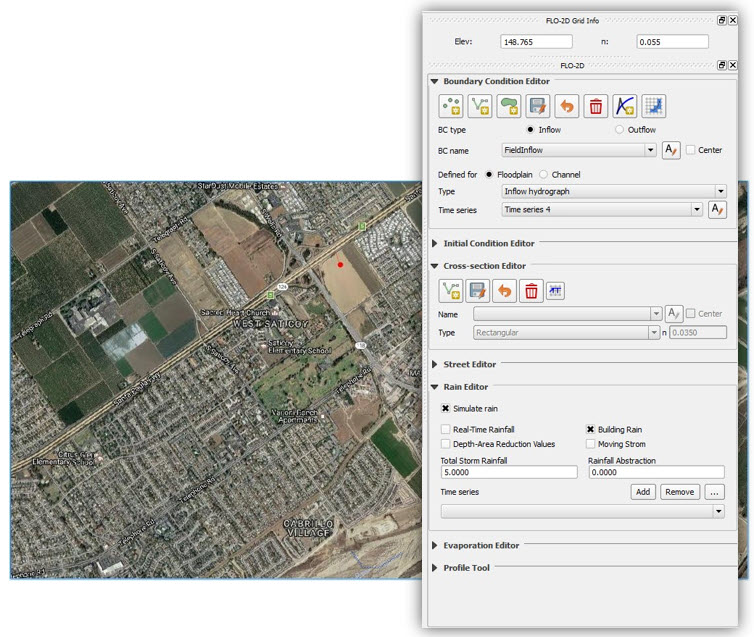Click the Add button for rain time series

pyautogui.click(x=643, y=492)
